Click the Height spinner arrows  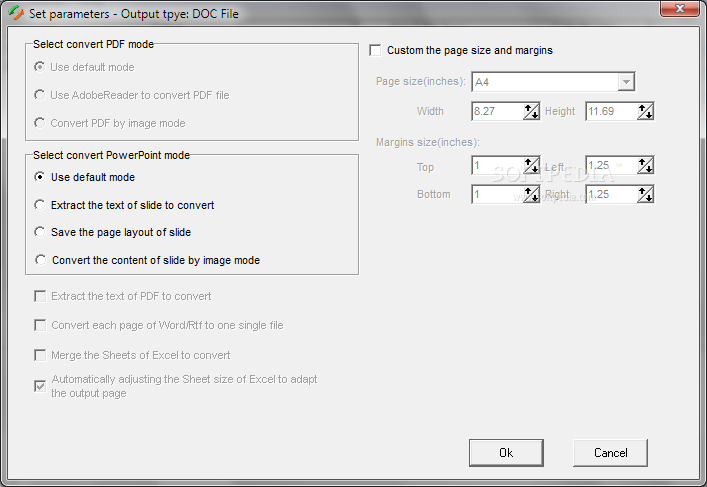(x=646, y=111)
